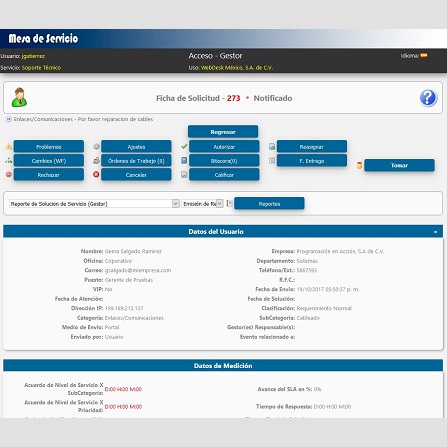Collapse the Datos del Usuario section
447x447 pixels.
[x=435, y=232]
